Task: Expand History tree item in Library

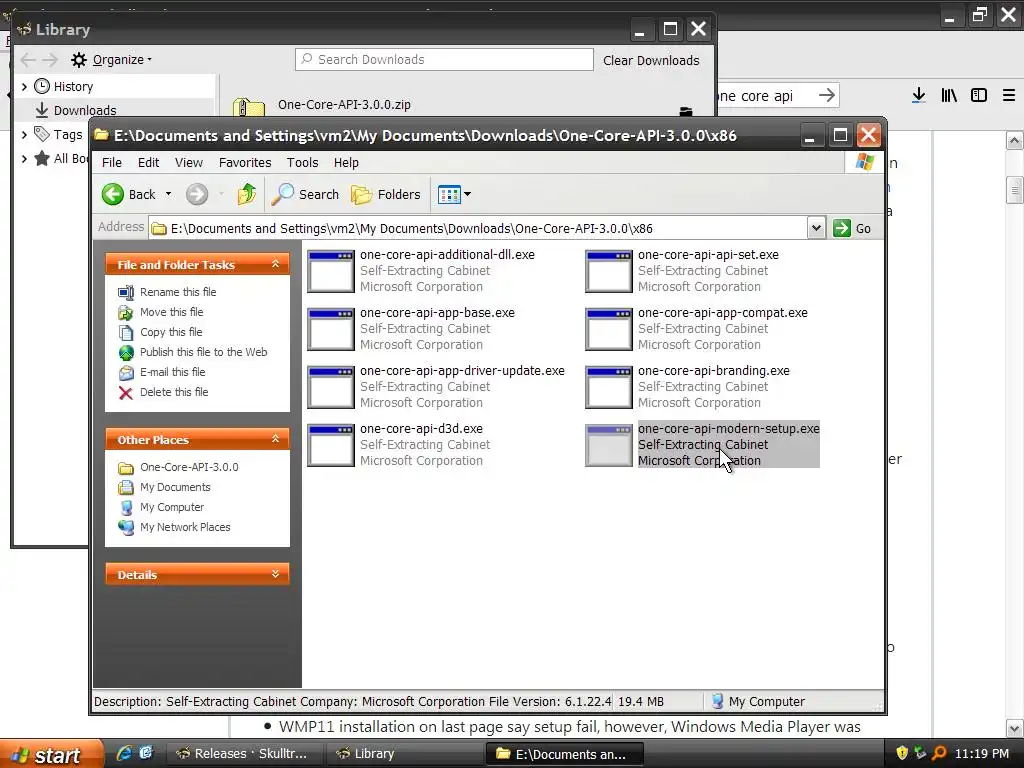Action: 24,86
